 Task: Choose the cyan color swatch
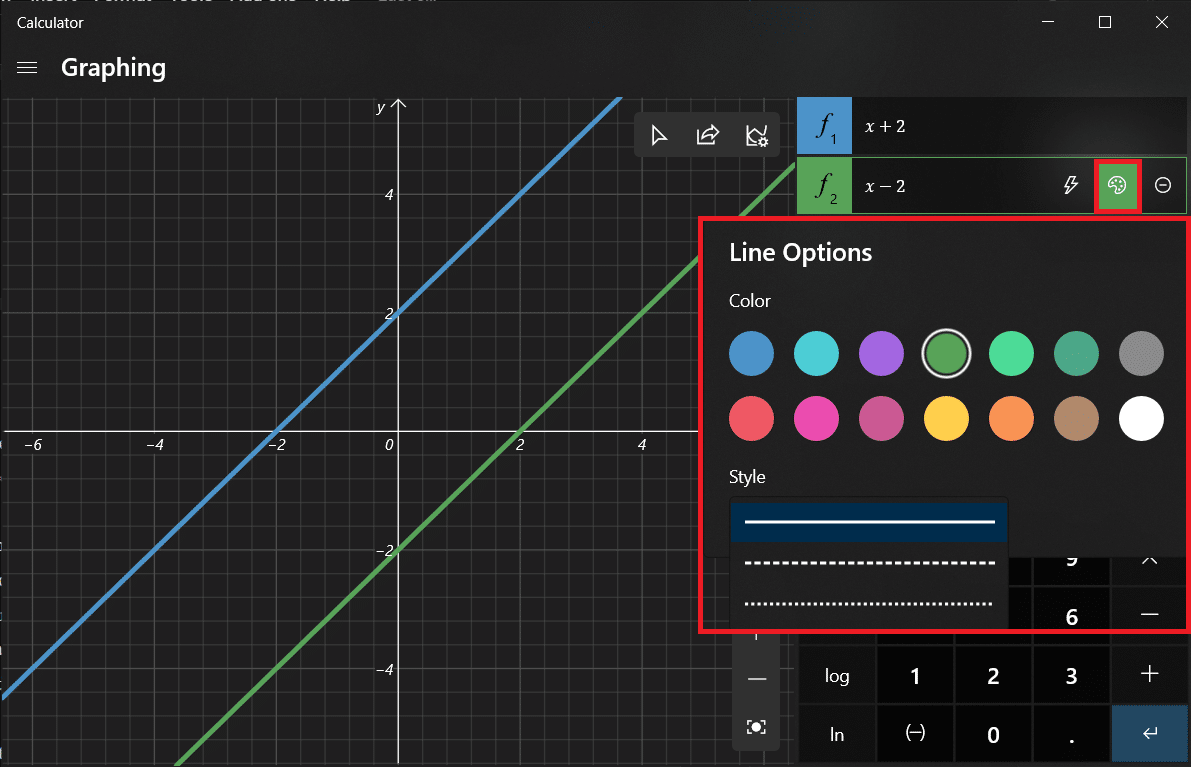817,353
